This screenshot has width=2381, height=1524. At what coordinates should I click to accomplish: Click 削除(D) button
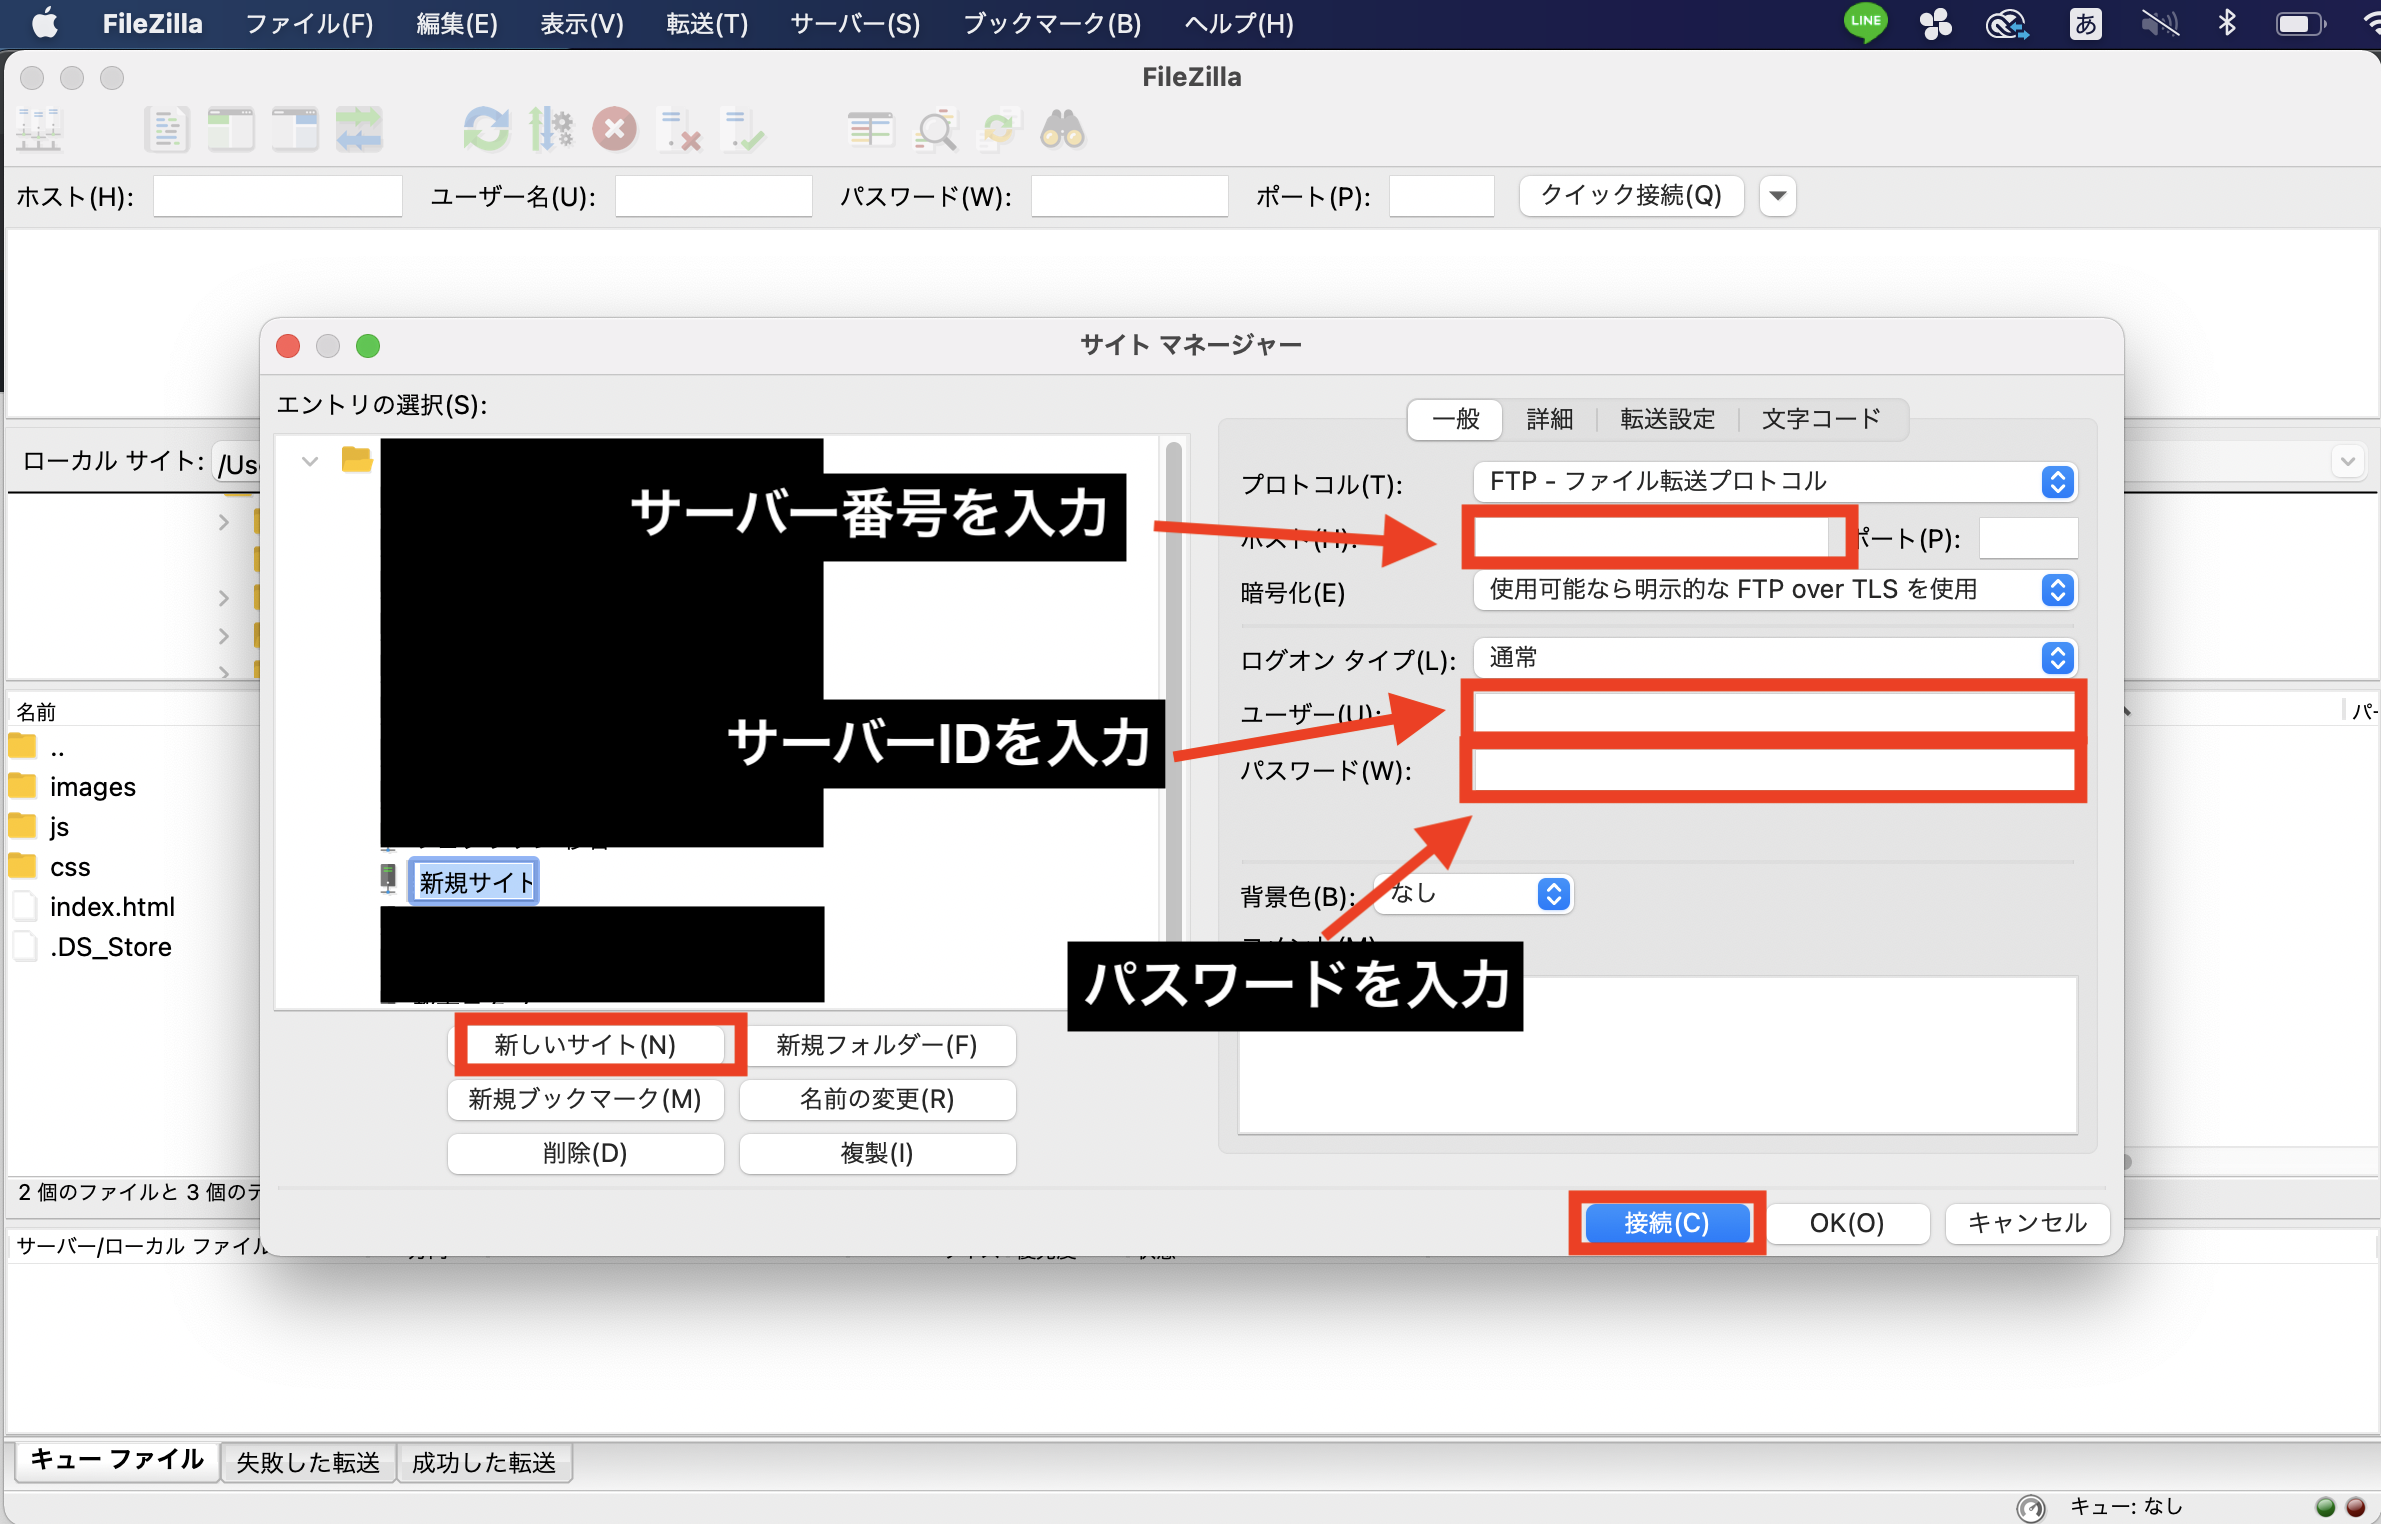[x=585, y=1153]
